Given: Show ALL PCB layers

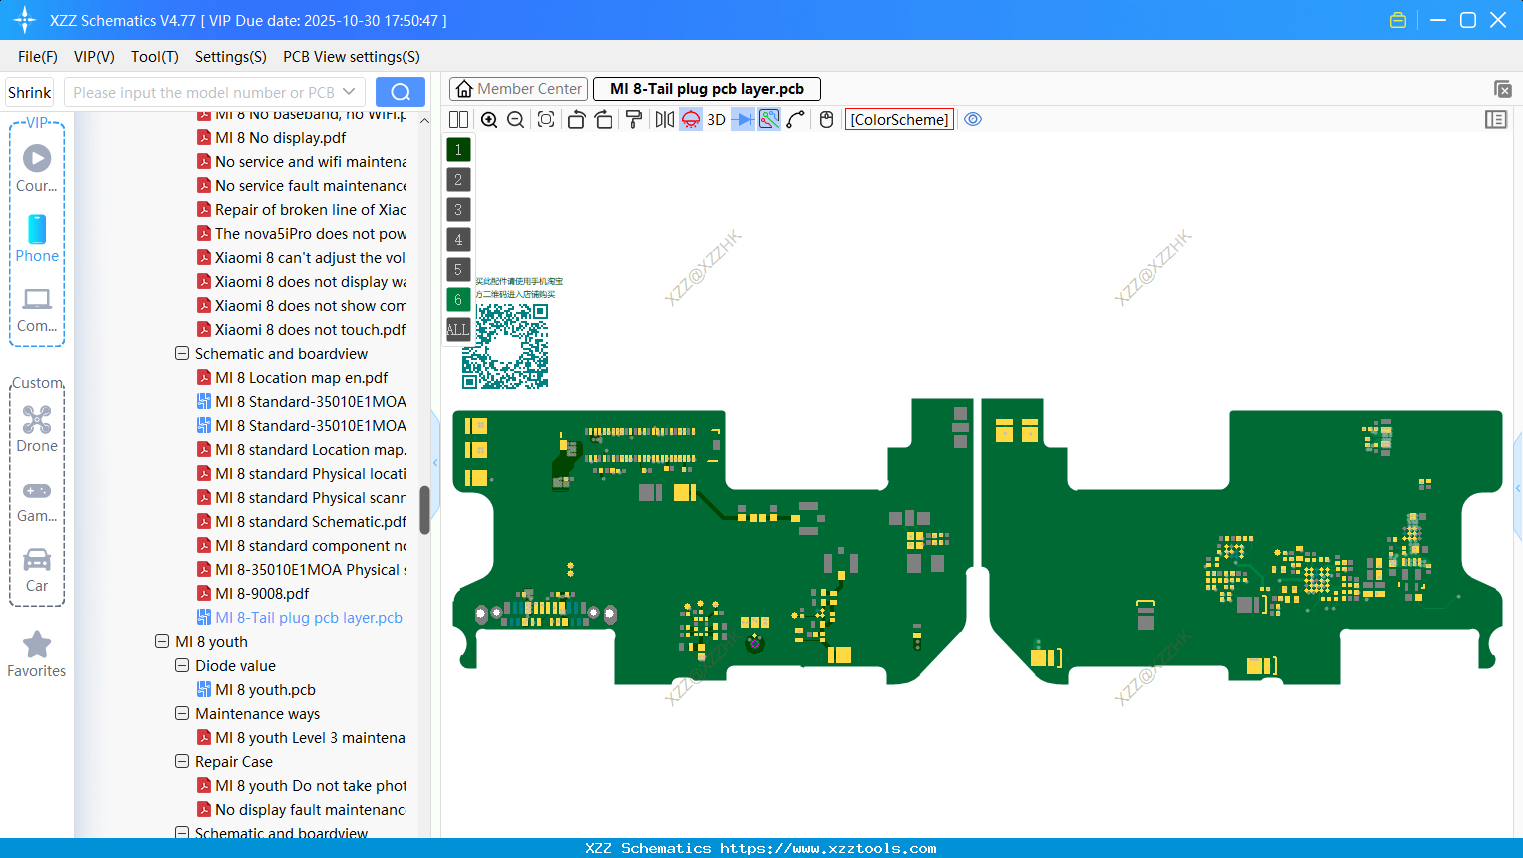Looking at the screenshot, I should [x=458, y=329].
